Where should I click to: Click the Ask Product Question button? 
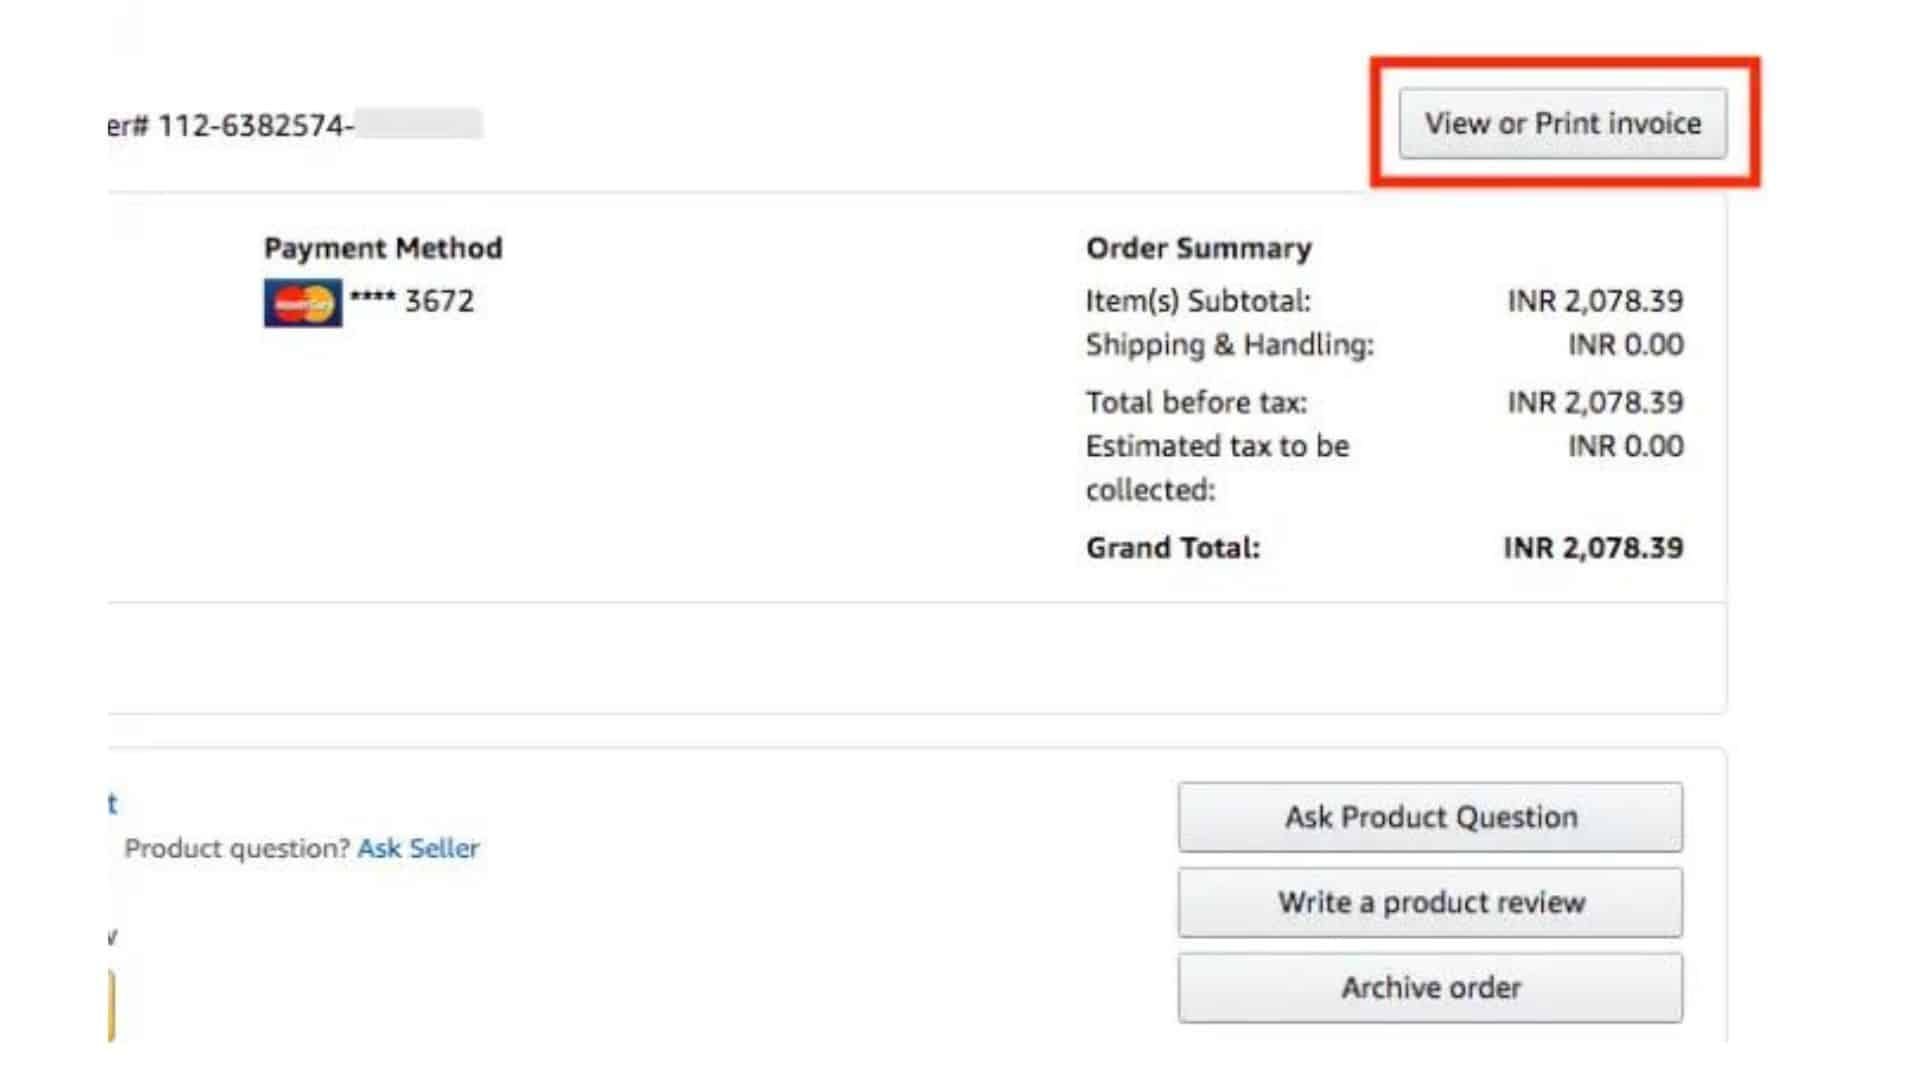click(1430, 817)
